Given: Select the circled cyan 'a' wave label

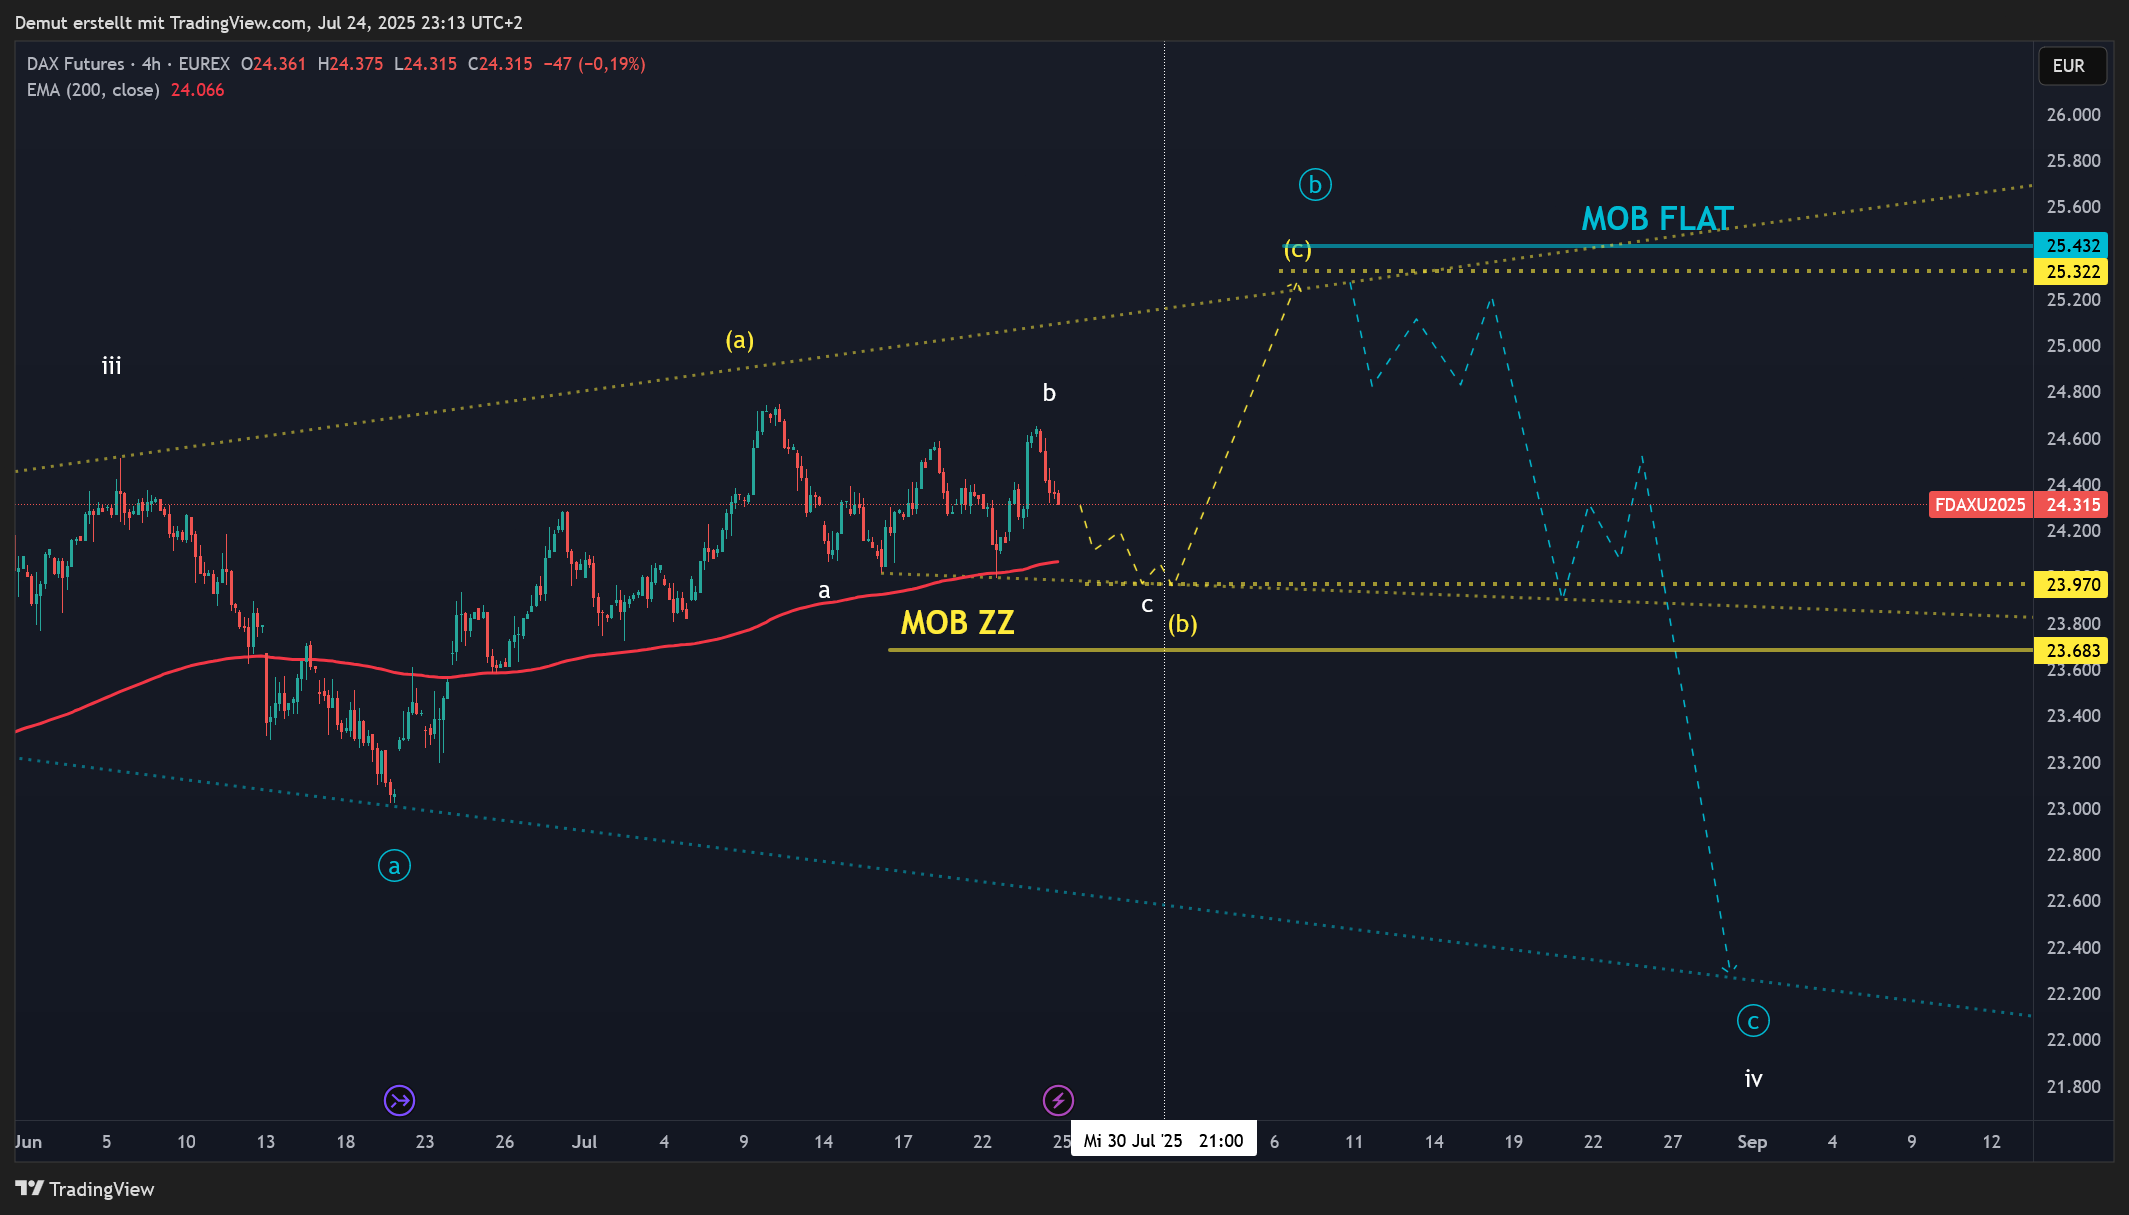Looking at the screenshot, I should (x=394, y=866).
